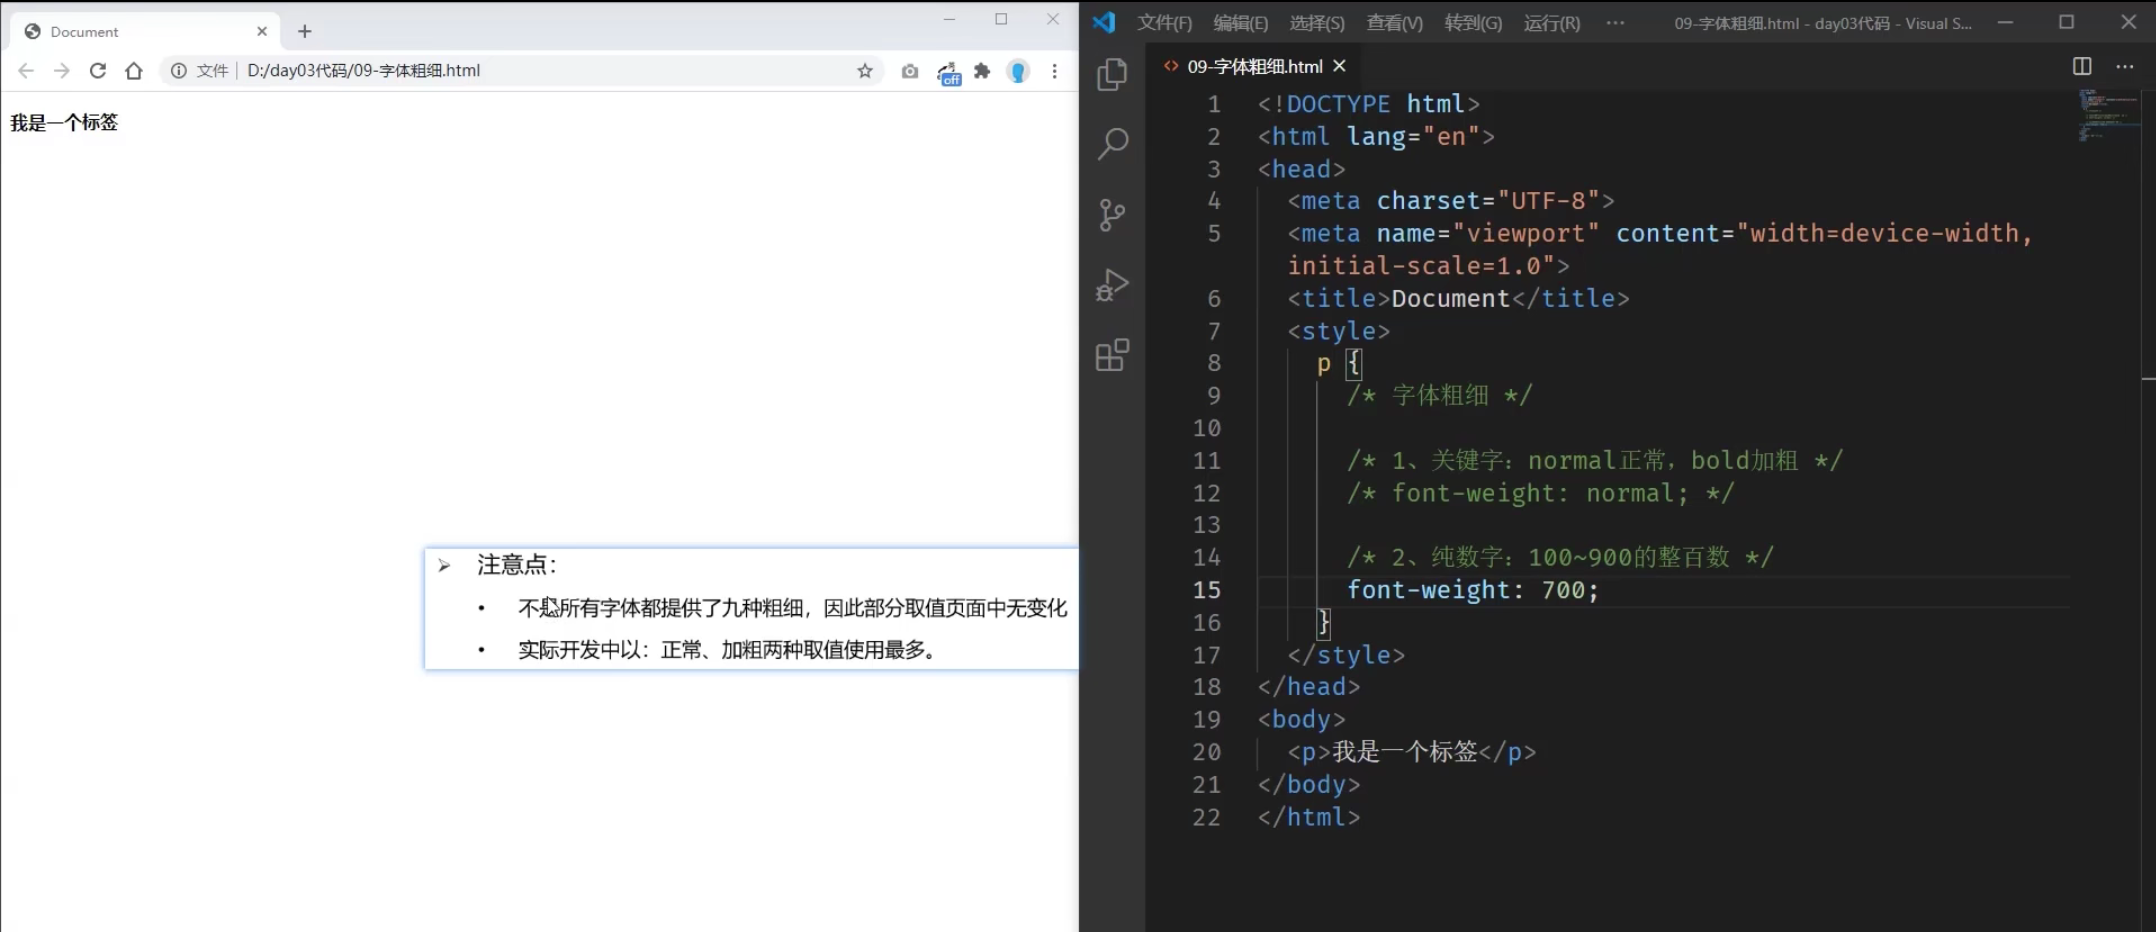Click line number 15 in the gutter
2156x932 pixels.
tap(1206, 590)
